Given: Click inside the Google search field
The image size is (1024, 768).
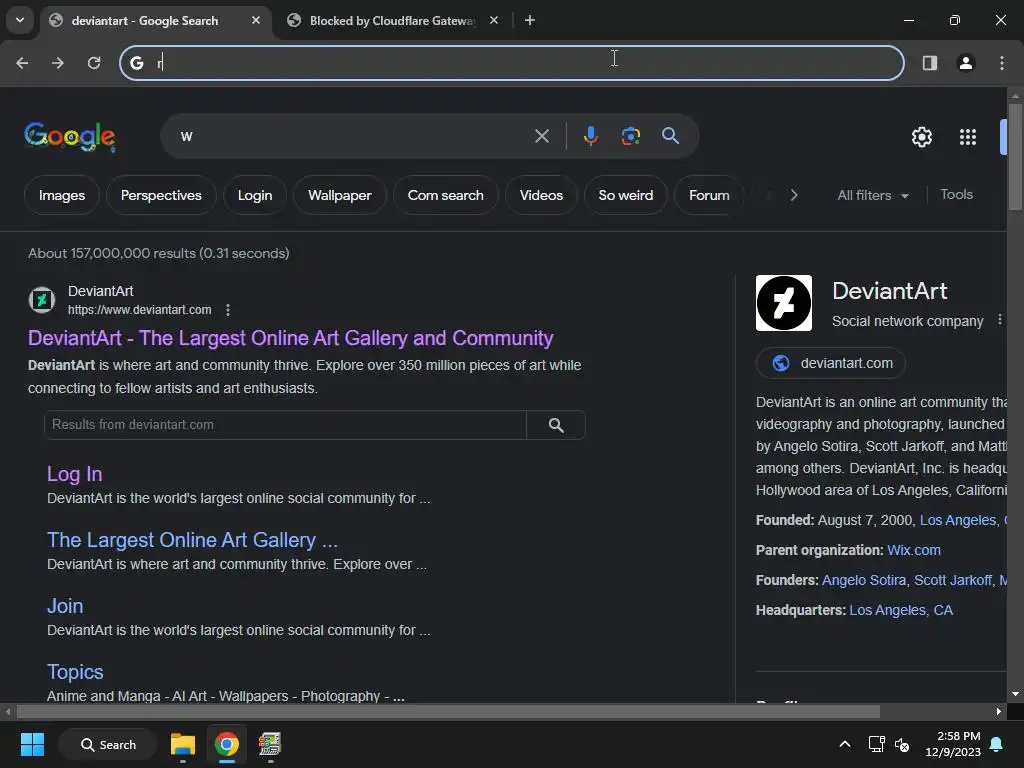Looking at the screenshot, I should click(x=353, y=136).
